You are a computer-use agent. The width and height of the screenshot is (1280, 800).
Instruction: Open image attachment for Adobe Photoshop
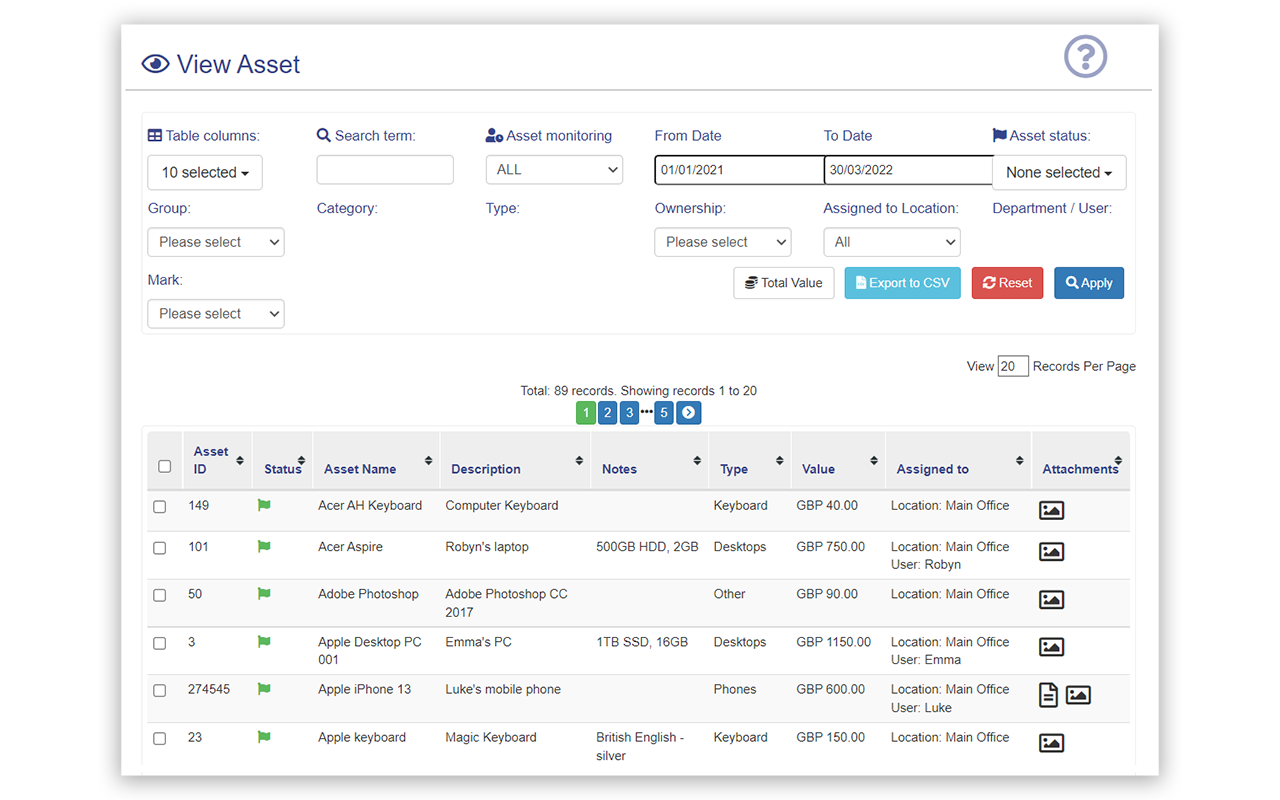tap(1051, 600)
